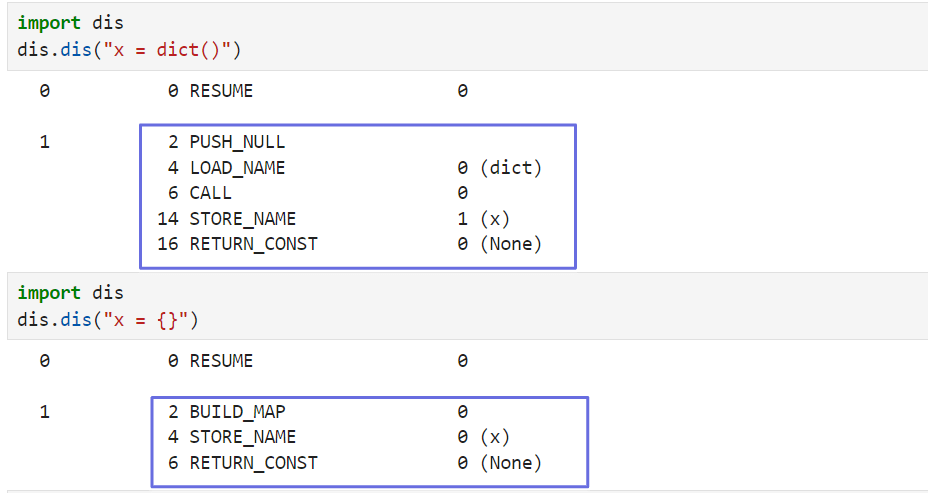Click the "x = {}" string in second cell
928x493 pixels.
146,320
